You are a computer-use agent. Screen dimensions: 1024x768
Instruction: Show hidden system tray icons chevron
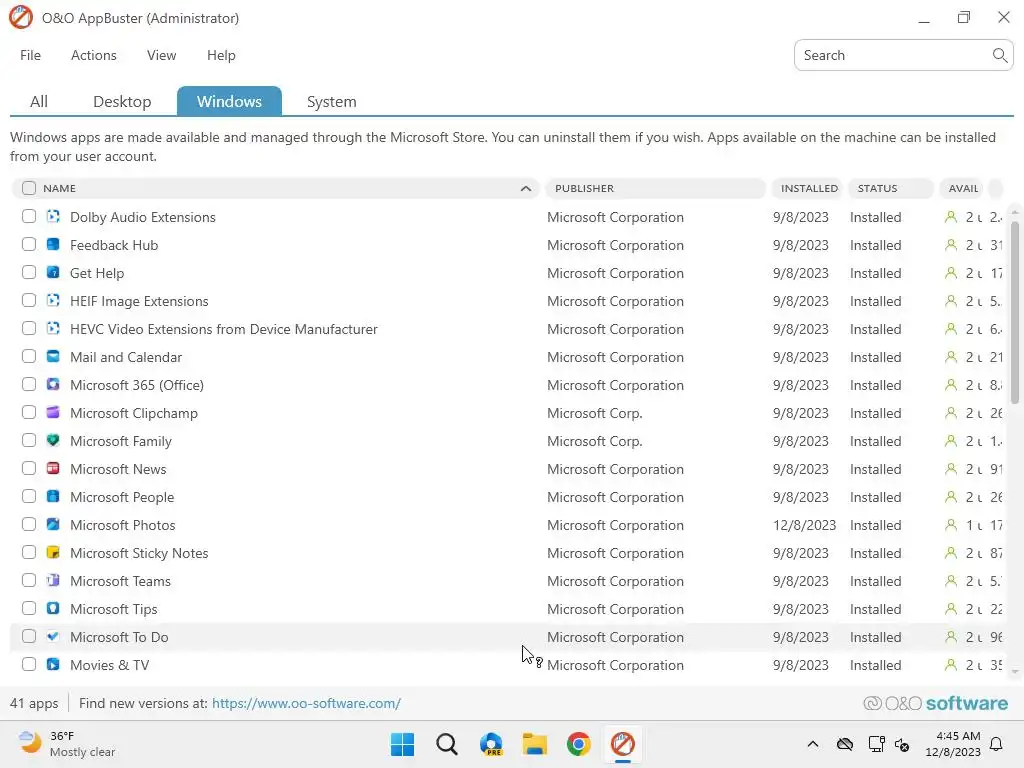click(x=812, y=744)
